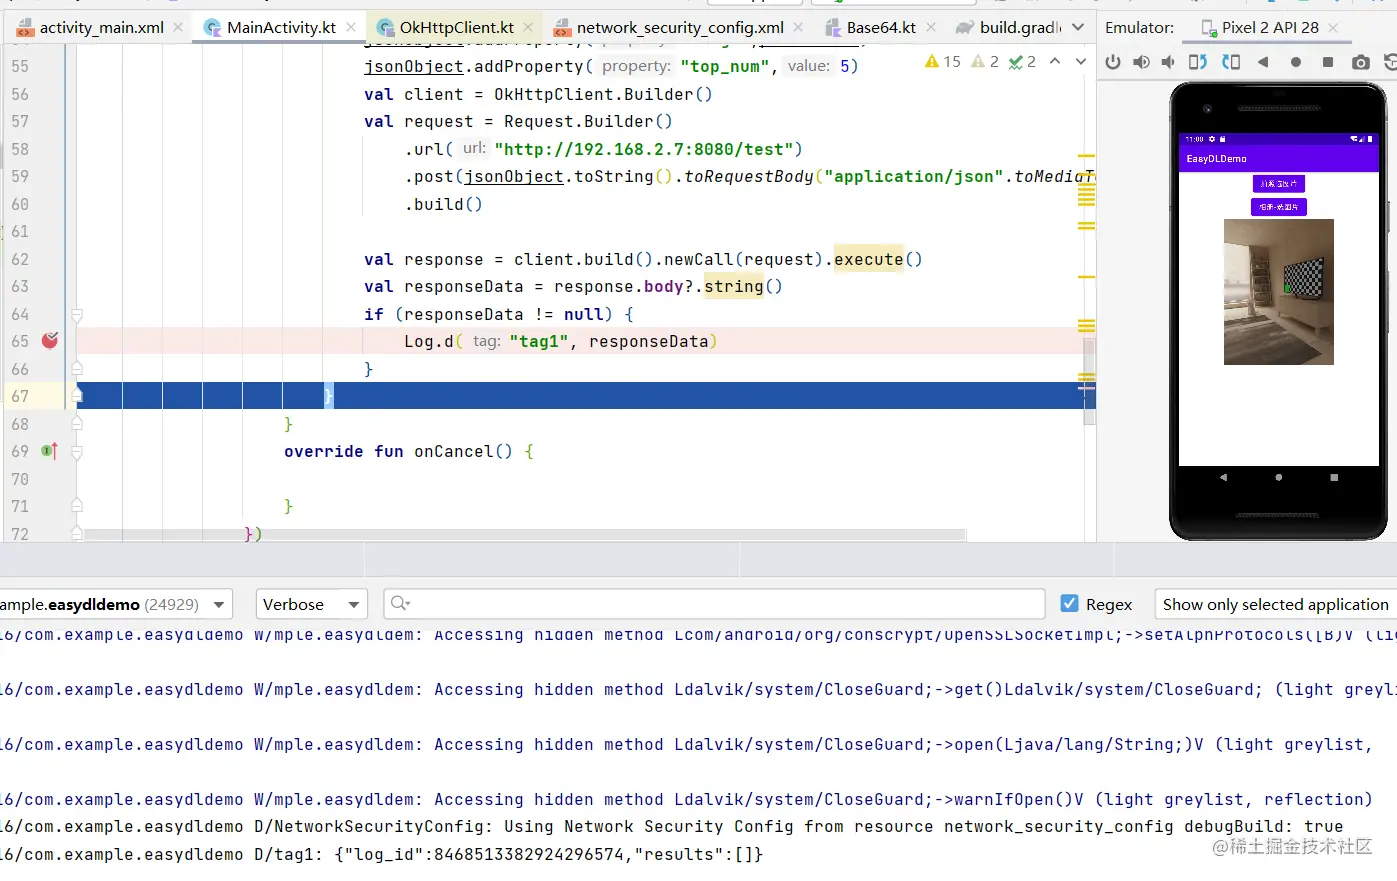Collapse the code fold at line 64

pos(77,314)
